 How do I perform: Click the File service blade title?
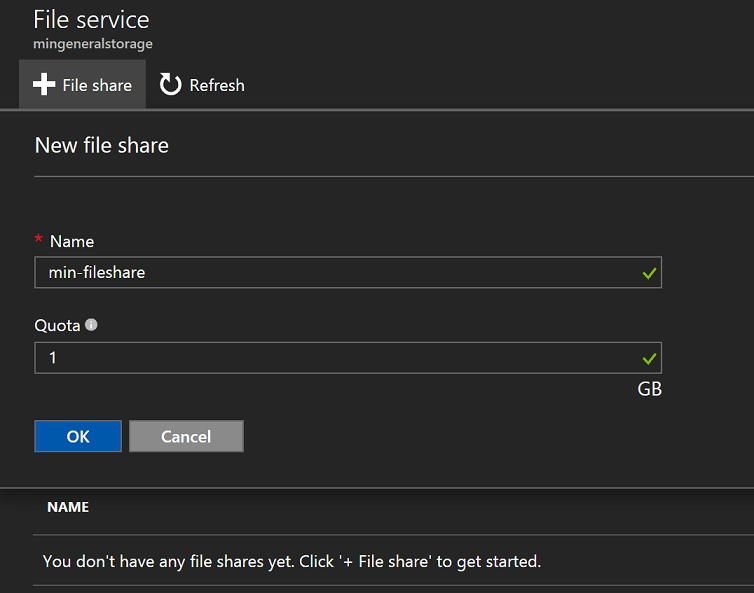pos(92,18)
